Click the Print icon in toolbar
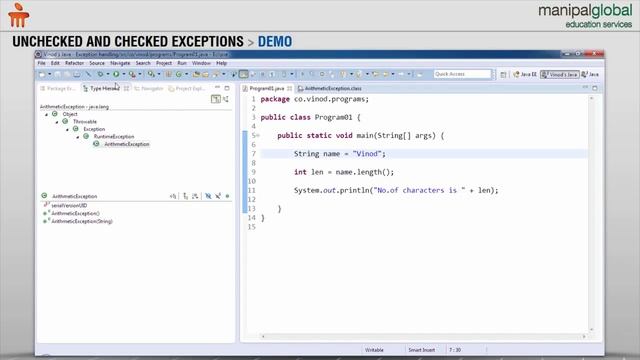The image size is (640, 360). 77,74
